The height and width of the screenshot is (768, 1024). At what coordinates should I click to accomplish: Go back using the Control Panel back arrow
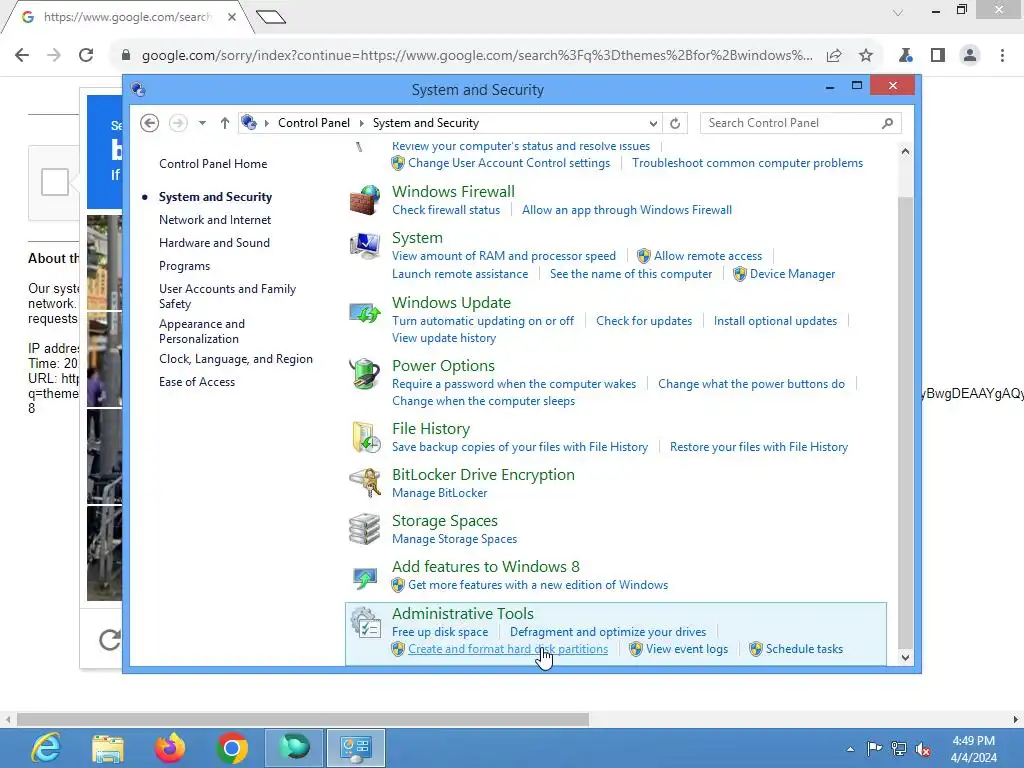[x=150, y=123]
